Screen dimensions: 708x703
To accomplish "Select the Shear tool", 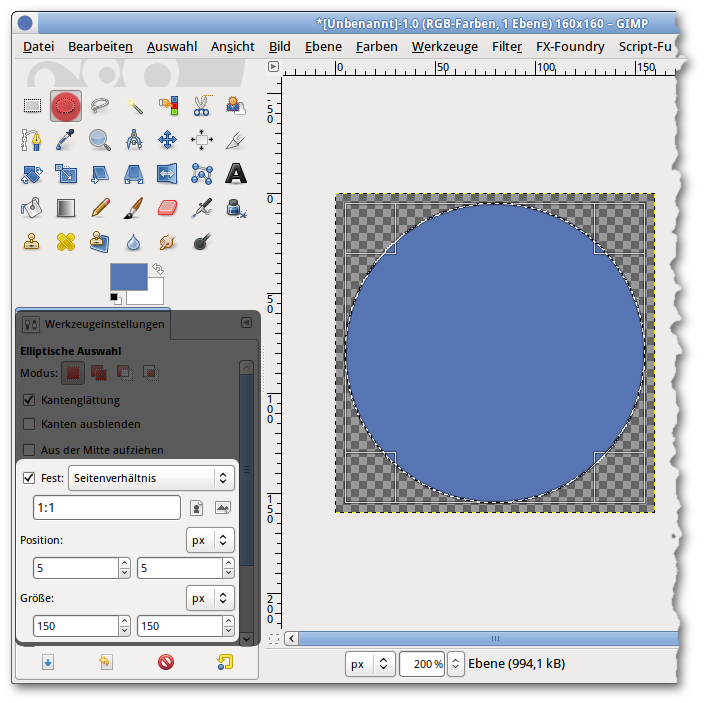I will pos(100,174).
